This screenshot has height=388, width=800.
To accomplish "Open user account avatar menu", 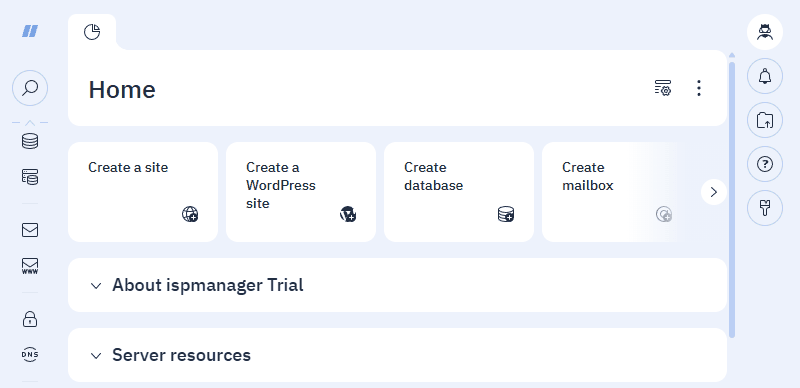I will tap(765, 32).
